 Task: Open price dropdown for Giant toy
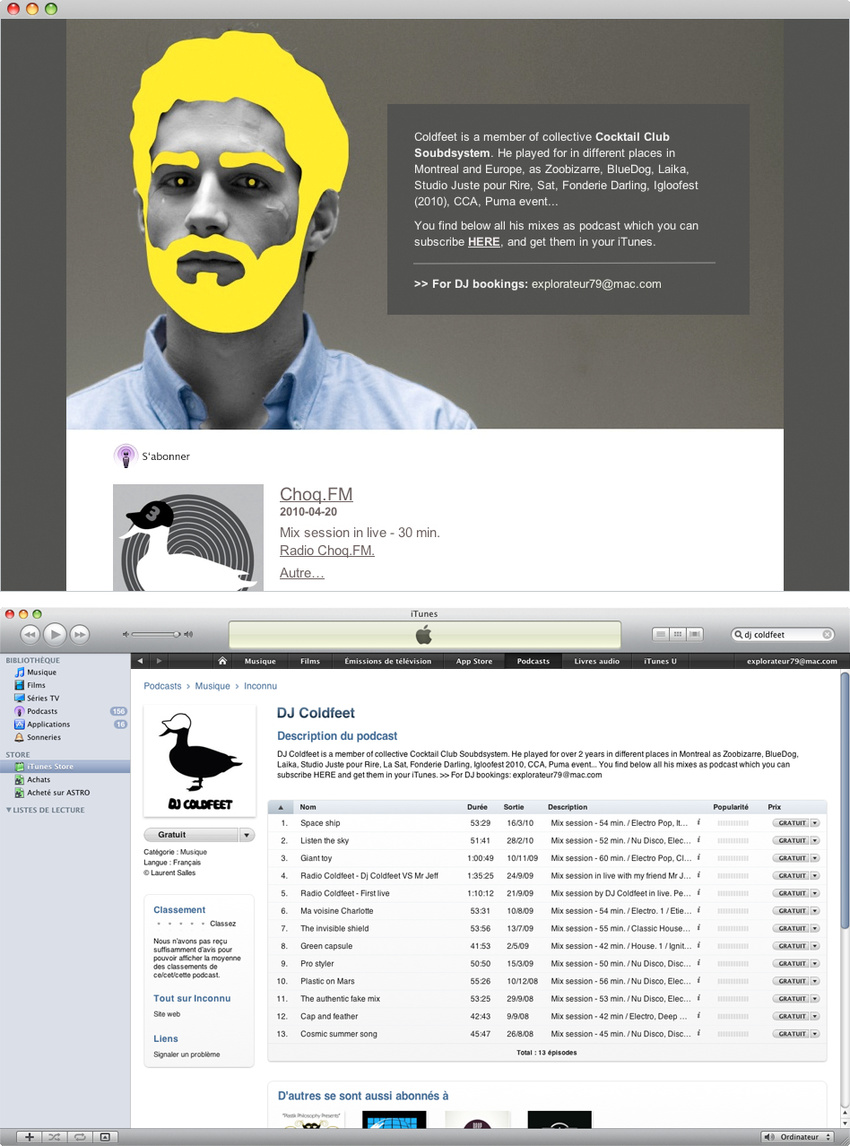(x=815, y=858)
